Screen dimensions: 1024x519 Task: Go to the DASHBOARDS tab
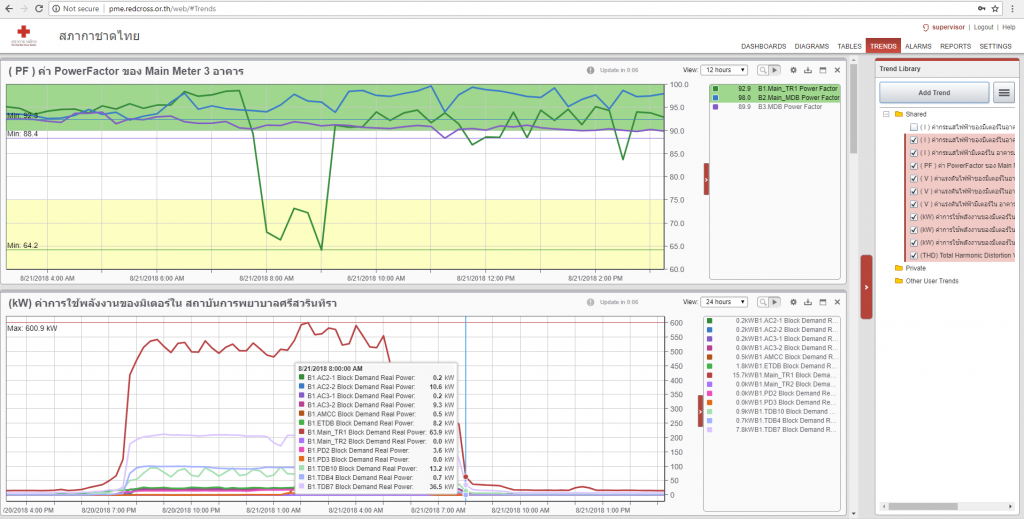click(x=763, y=47)
